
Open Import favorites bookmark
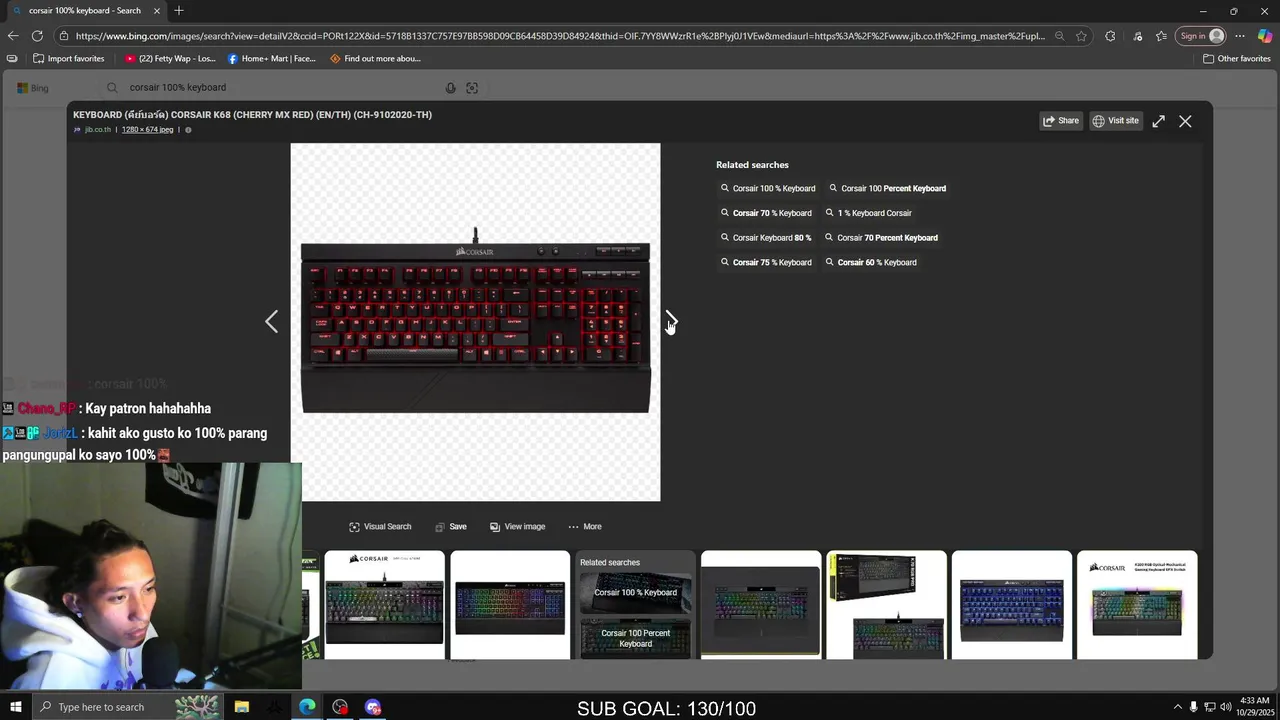[68, 59]
